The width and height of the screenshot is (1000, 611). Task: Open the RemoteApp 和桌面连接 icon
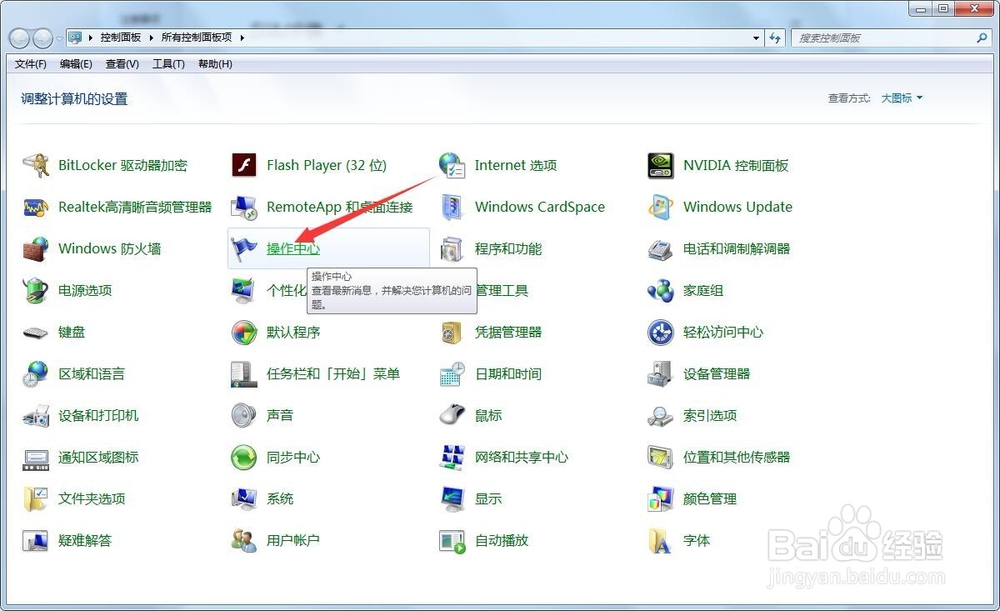point(244,207)
